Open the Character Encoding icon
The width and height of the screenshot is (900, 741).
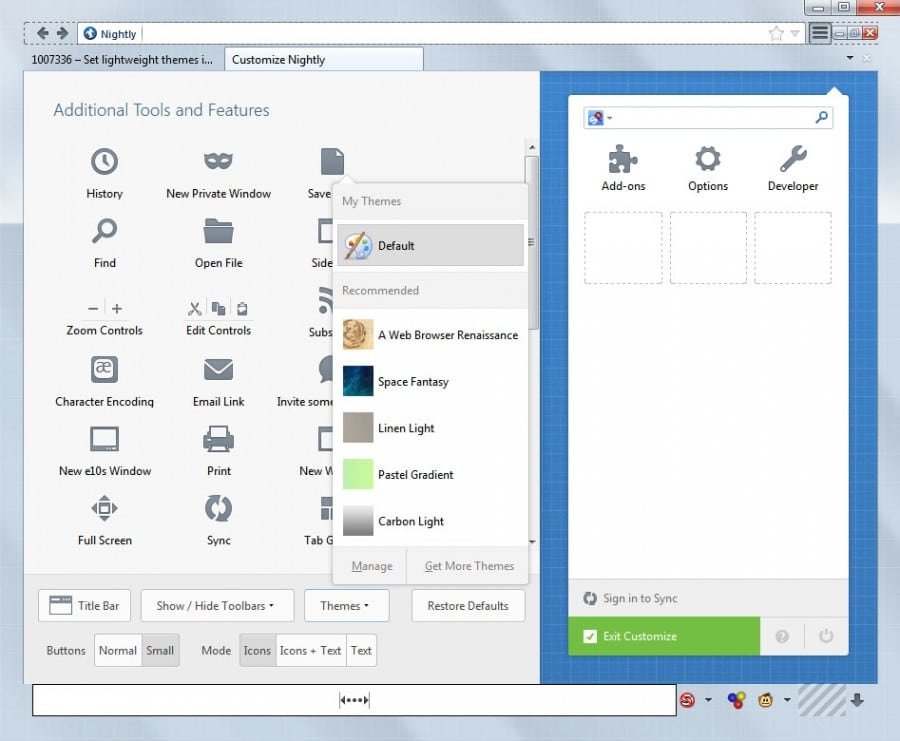(x=104, y=369)
